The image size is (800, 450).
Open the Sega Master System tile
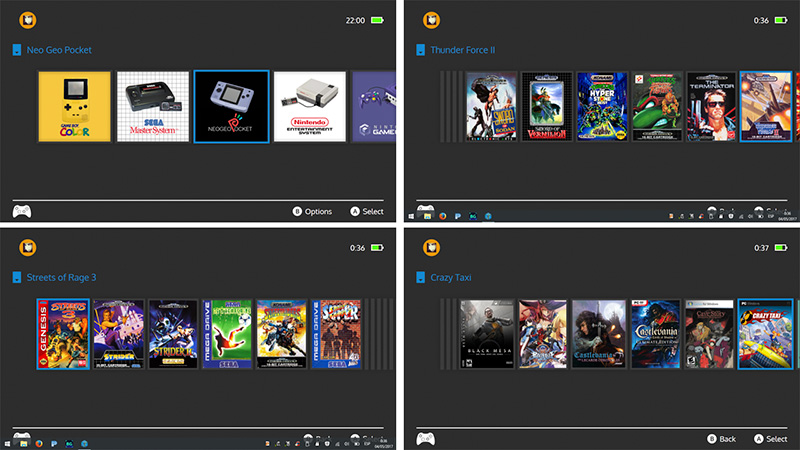tap(152, 106)
